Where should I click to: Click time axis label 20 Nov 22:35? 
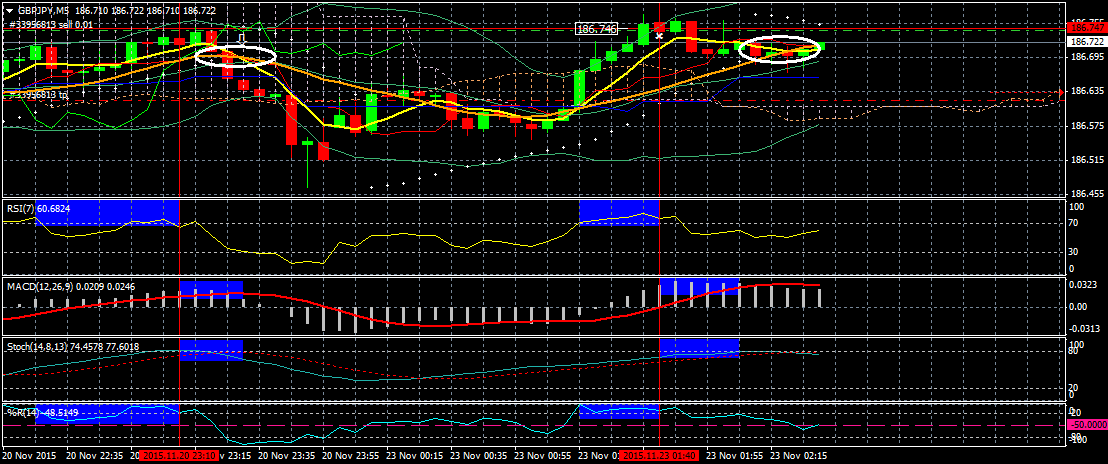pos(97,456)
